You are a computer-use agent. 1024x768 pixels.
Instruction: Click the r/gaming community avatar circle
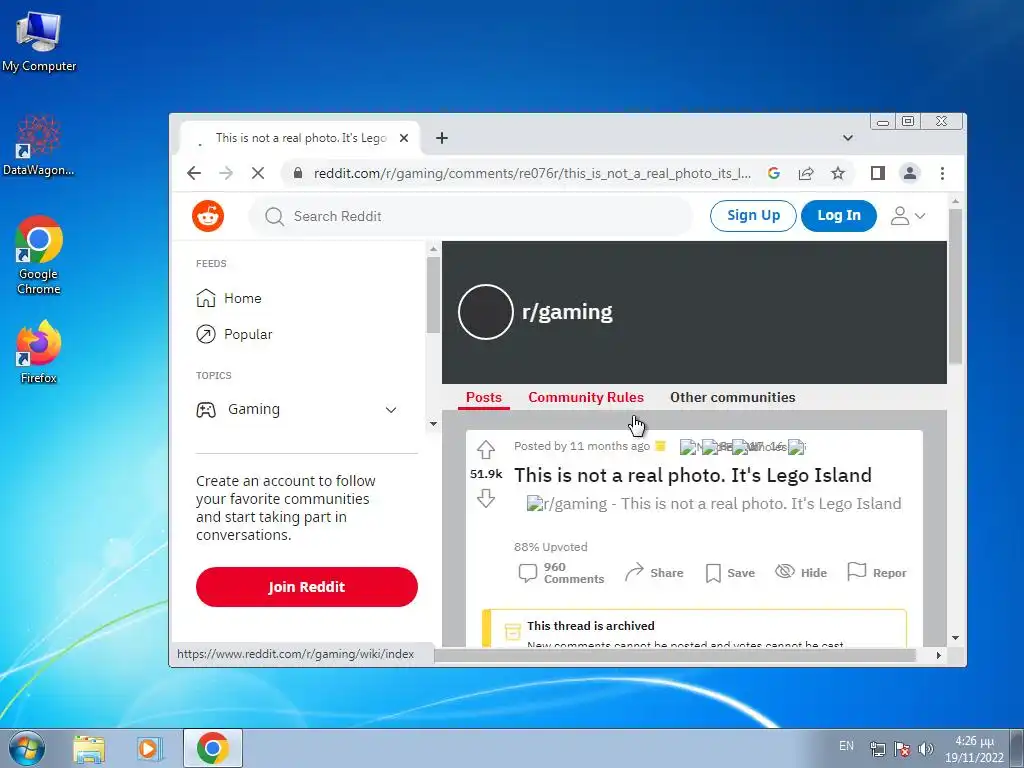485,312
